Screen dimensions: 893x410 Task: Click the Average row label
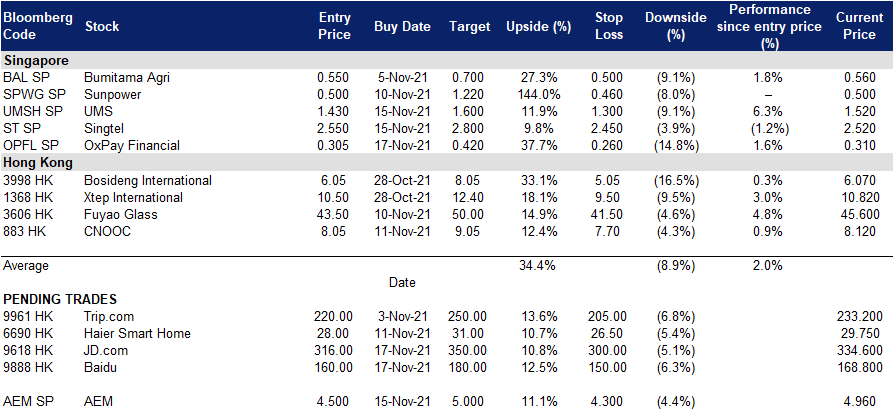click(26, 265)
